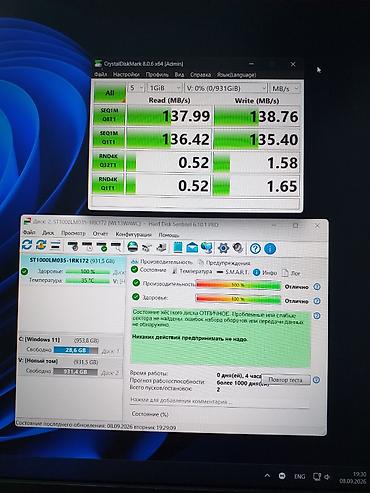
Task: Open CrystalDiskMark Справка menu
Action: pyautogui.click(x=200, y=75)
